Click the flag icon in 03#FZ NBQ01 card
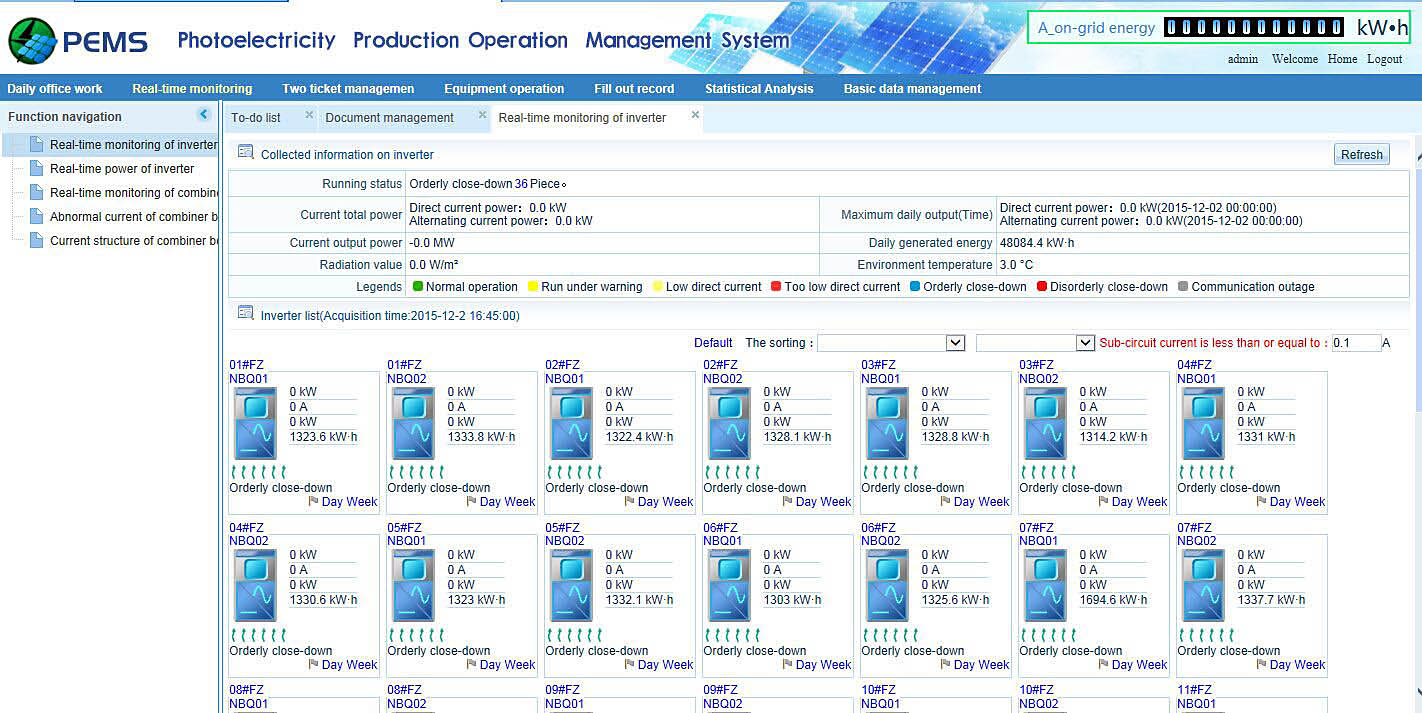 pos(945,502)
